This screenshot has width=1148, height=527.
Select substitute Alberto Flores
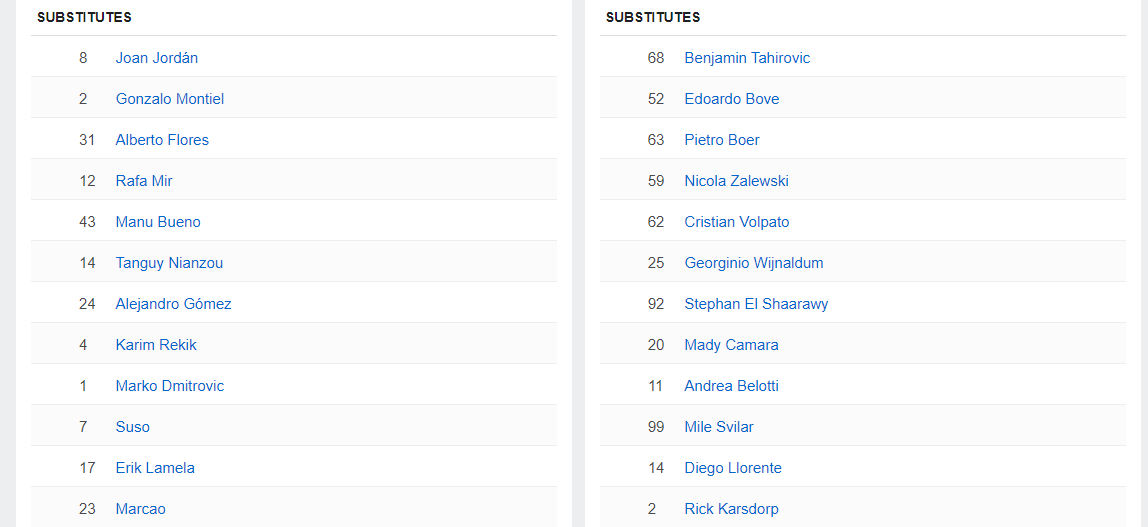coord(162,140)
